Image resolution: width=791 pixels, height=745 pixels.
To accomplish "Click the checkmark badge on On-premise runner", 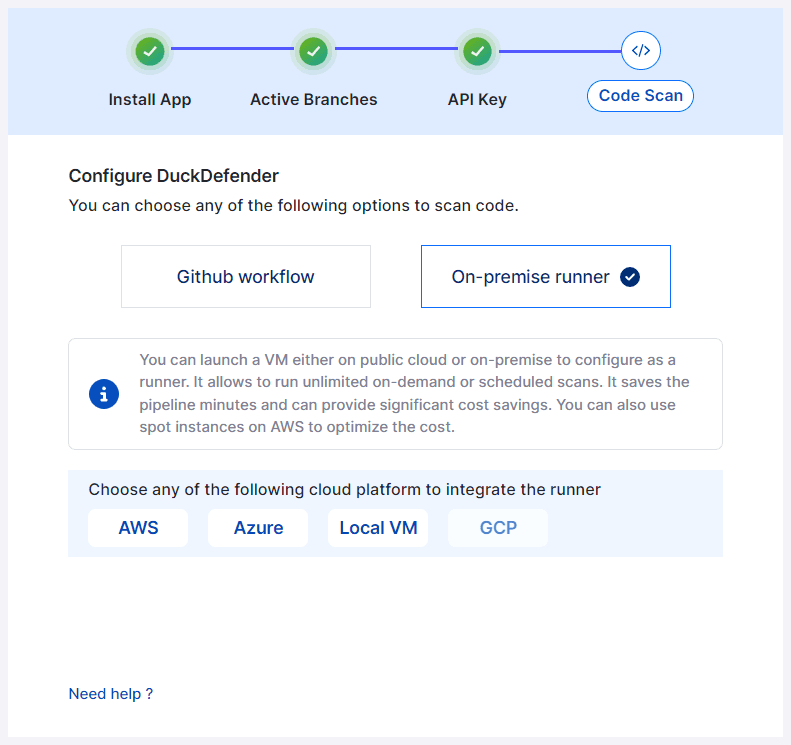I will pos(630,277).
